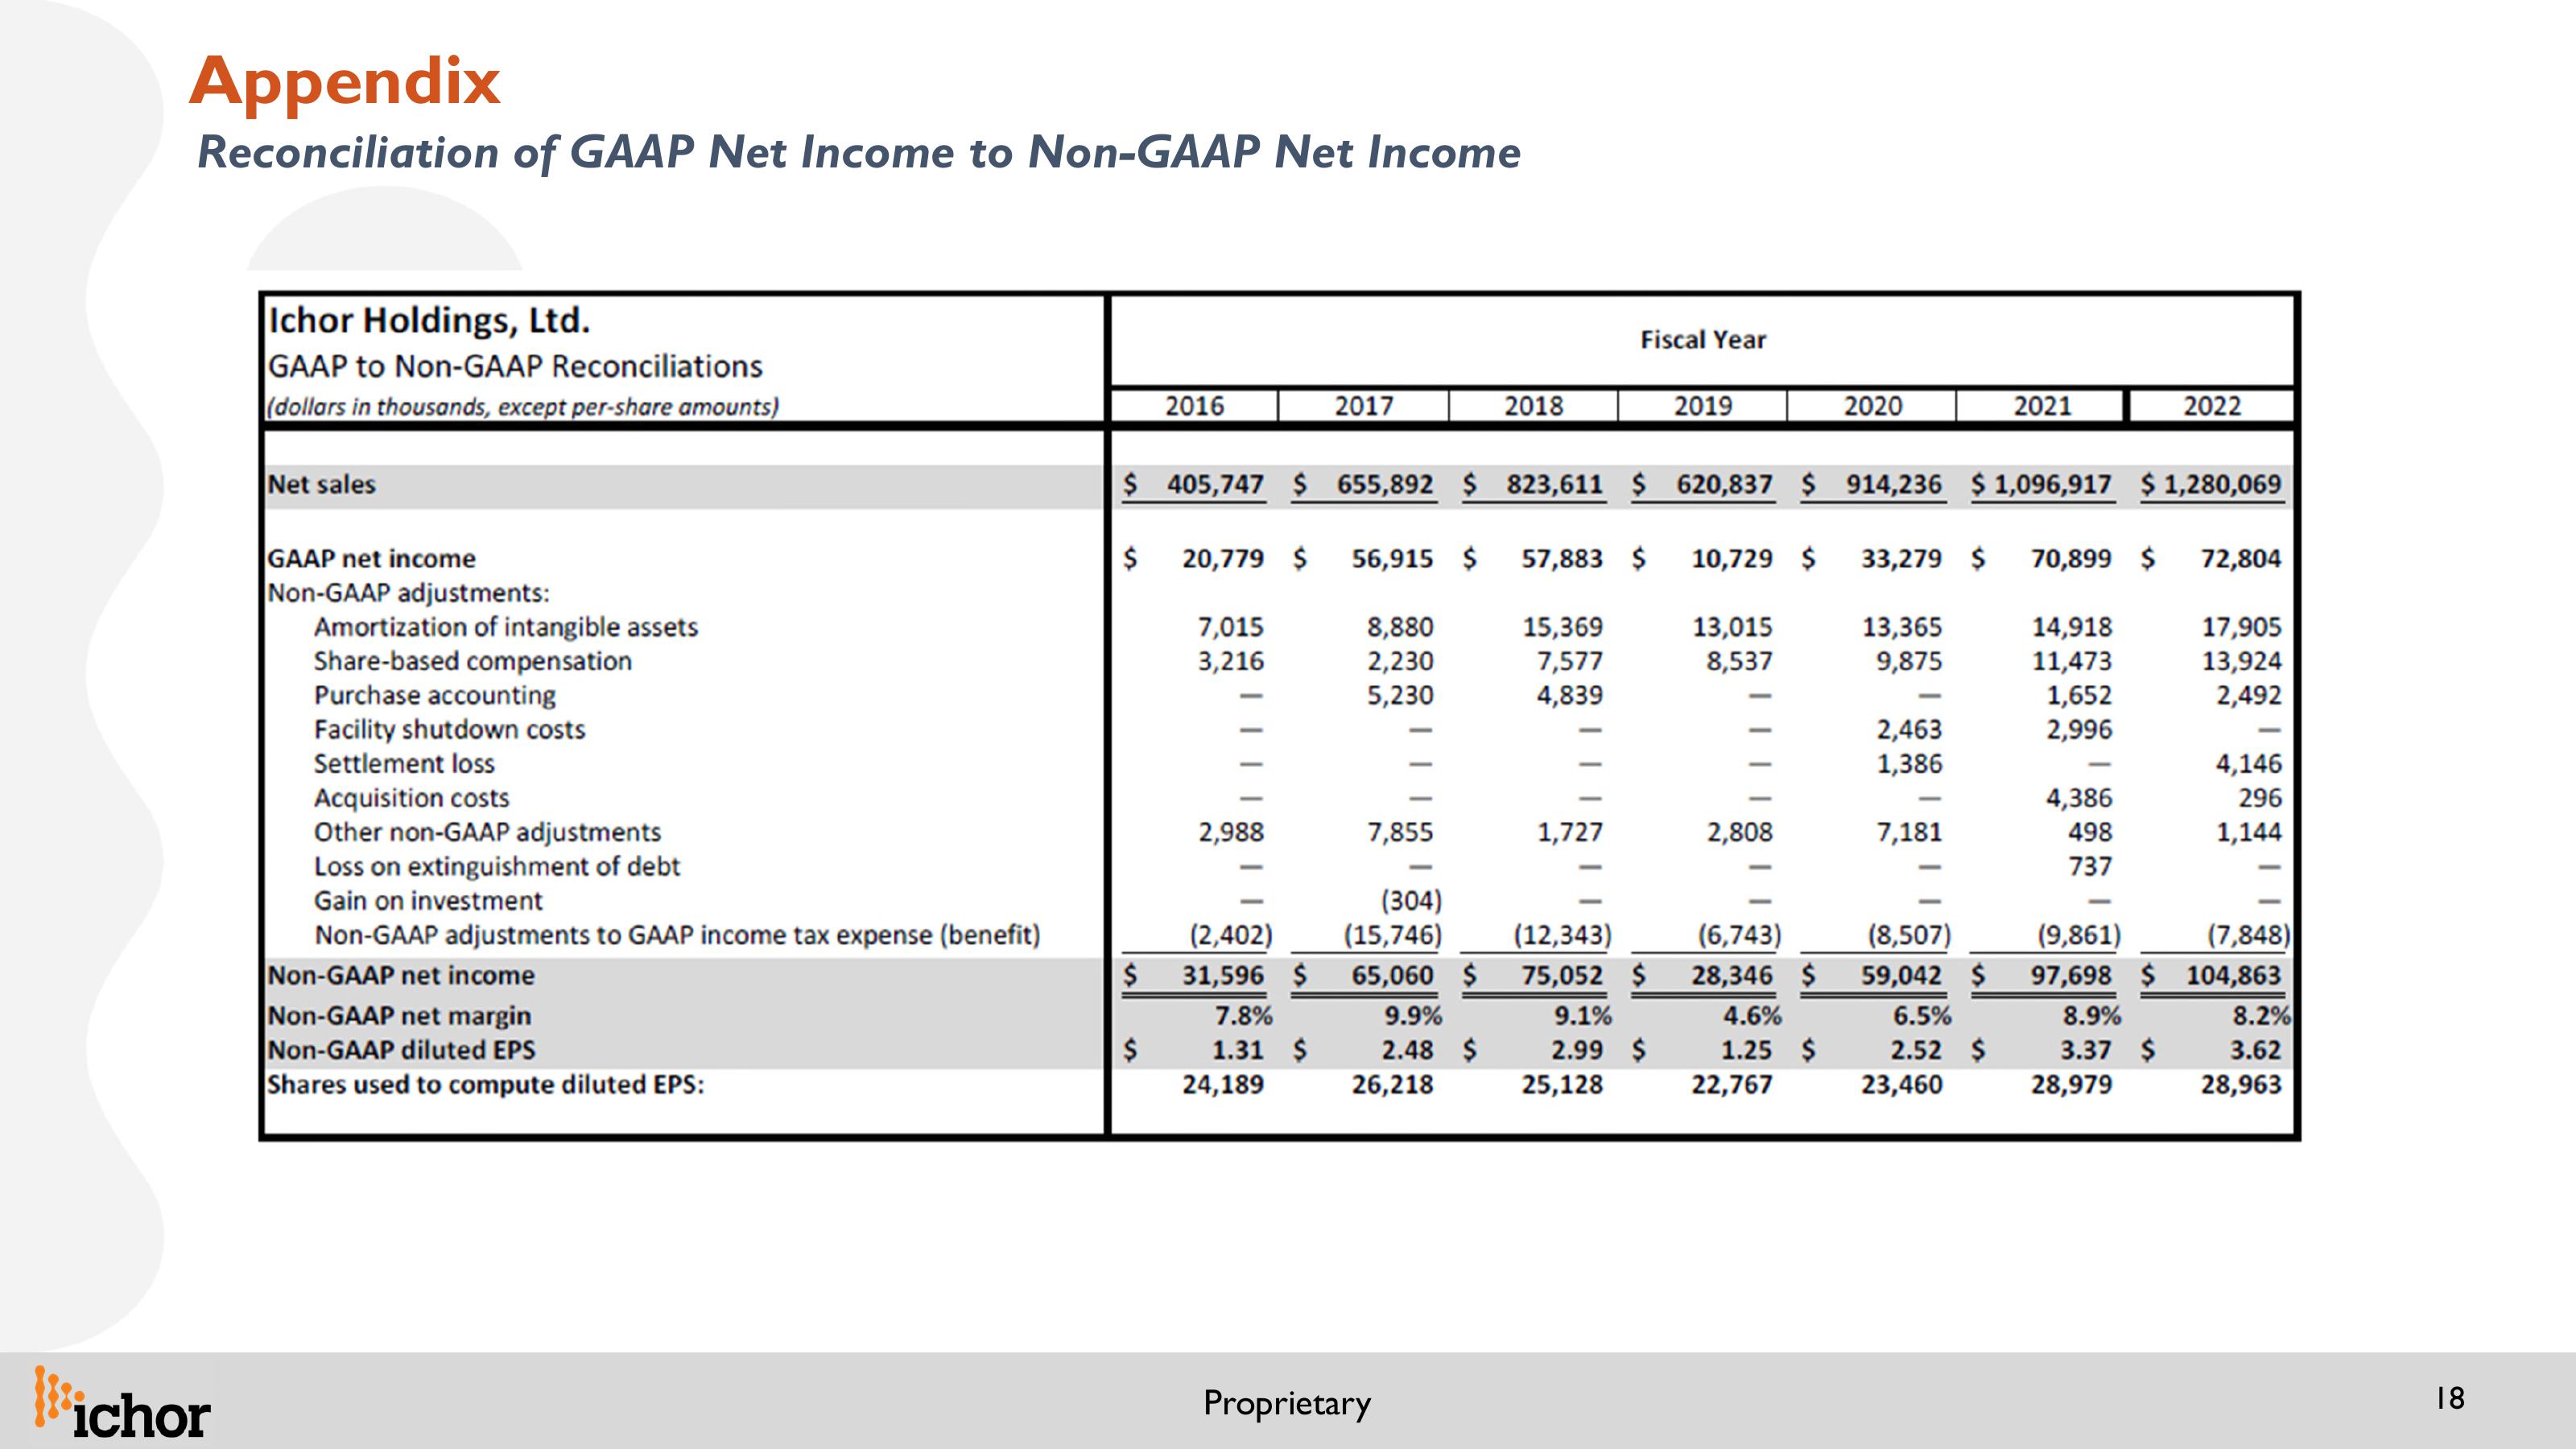Select the Reconciliation of GAAP Net Income subtitle
Screen dimensions: 2576x1449
pos(859,152)
